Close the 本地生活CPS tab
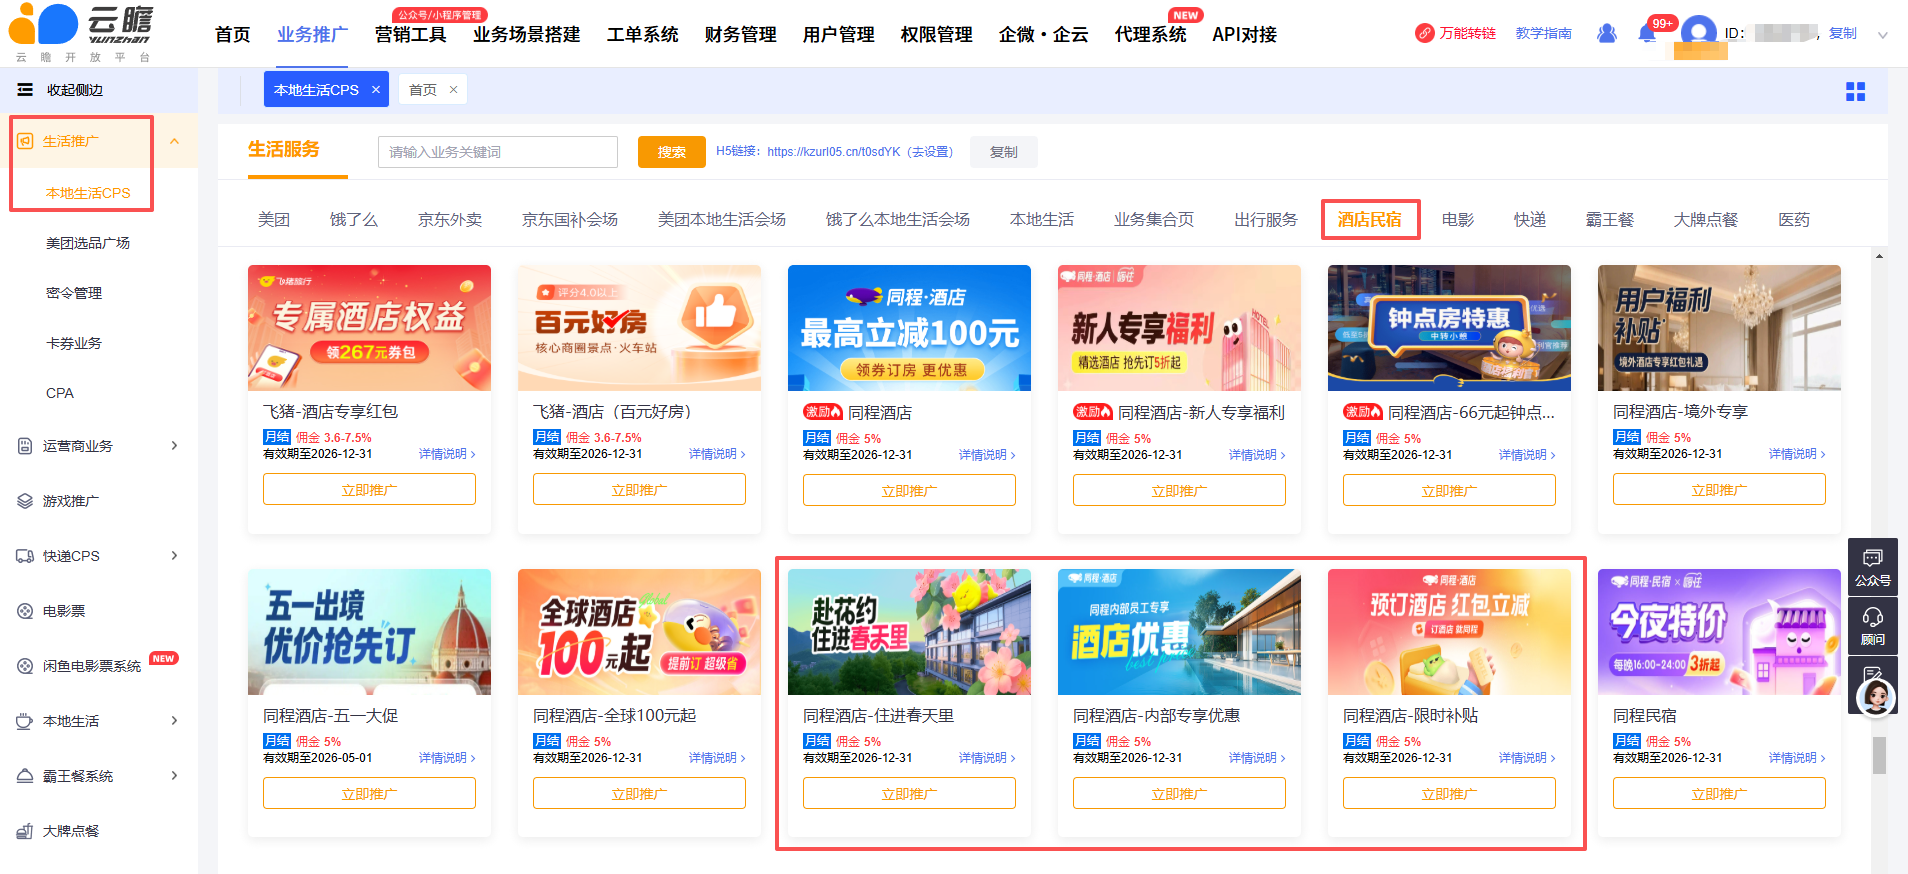Viewport: 1908px width, 874px height. pyautogui.click(x=376, y=90)
